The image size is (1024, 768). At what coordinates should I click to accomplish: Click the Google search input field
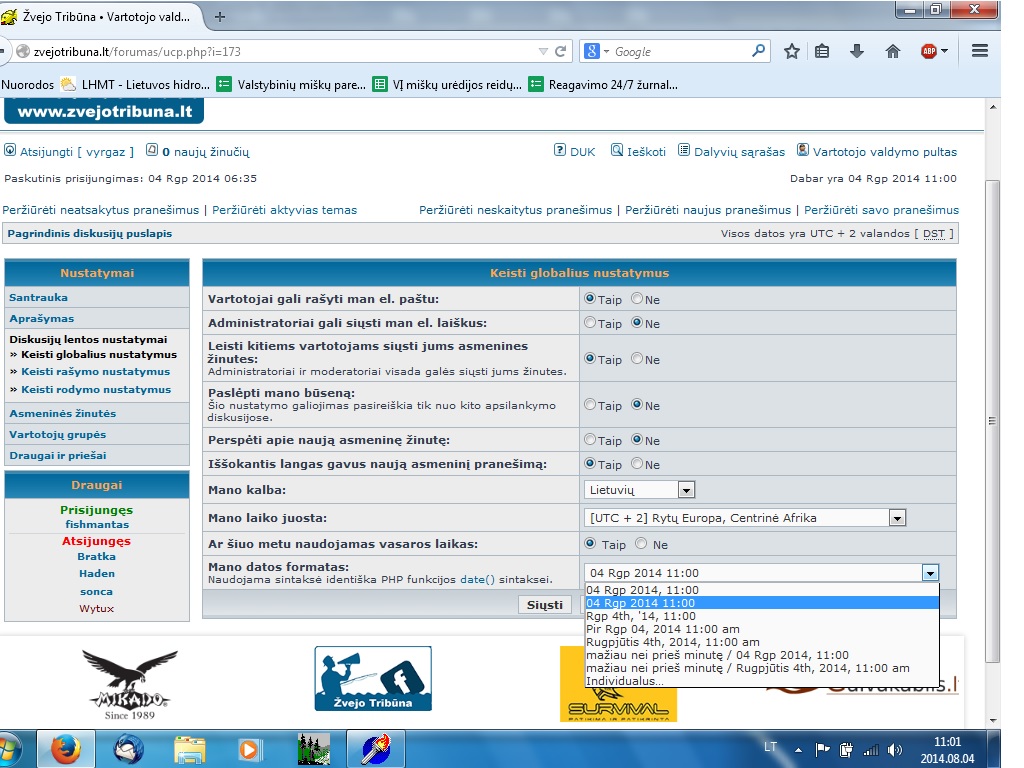pyautogui.click(x=680, y=51)
